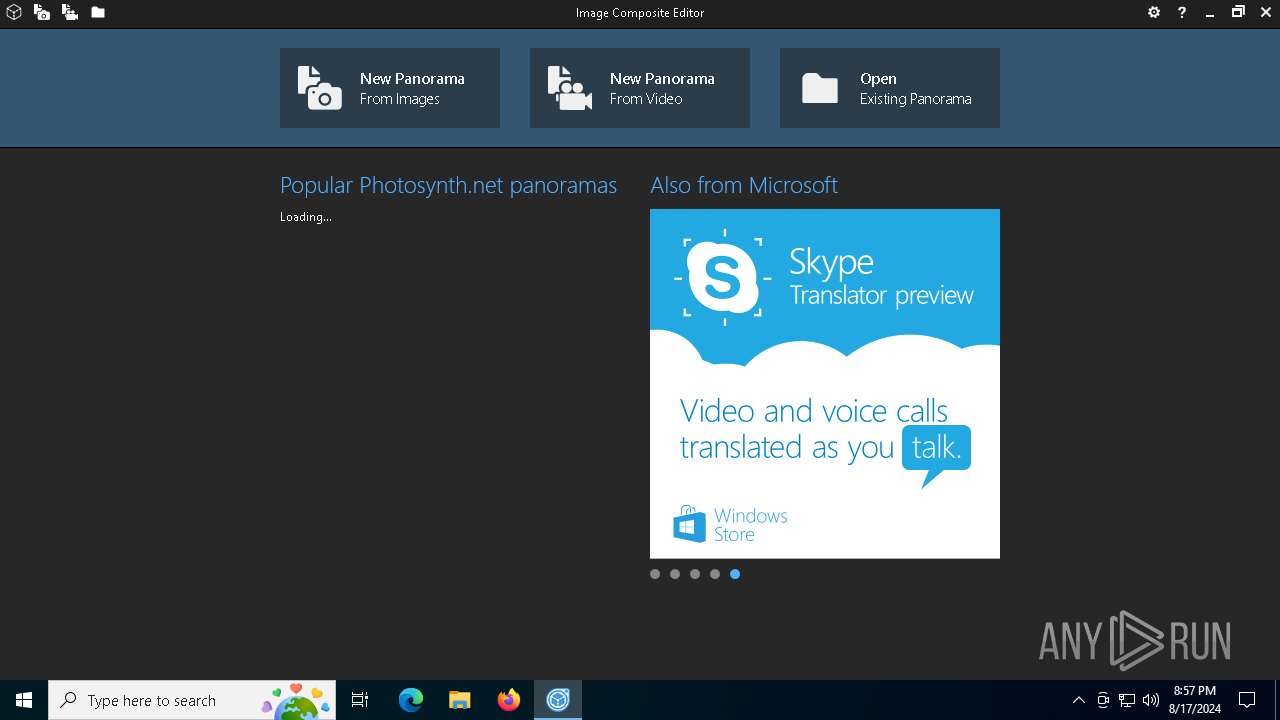Screen dimensions: 1280x720
Task: Click the Skype Translator preview banner
Action: click(x=825, y=383)
